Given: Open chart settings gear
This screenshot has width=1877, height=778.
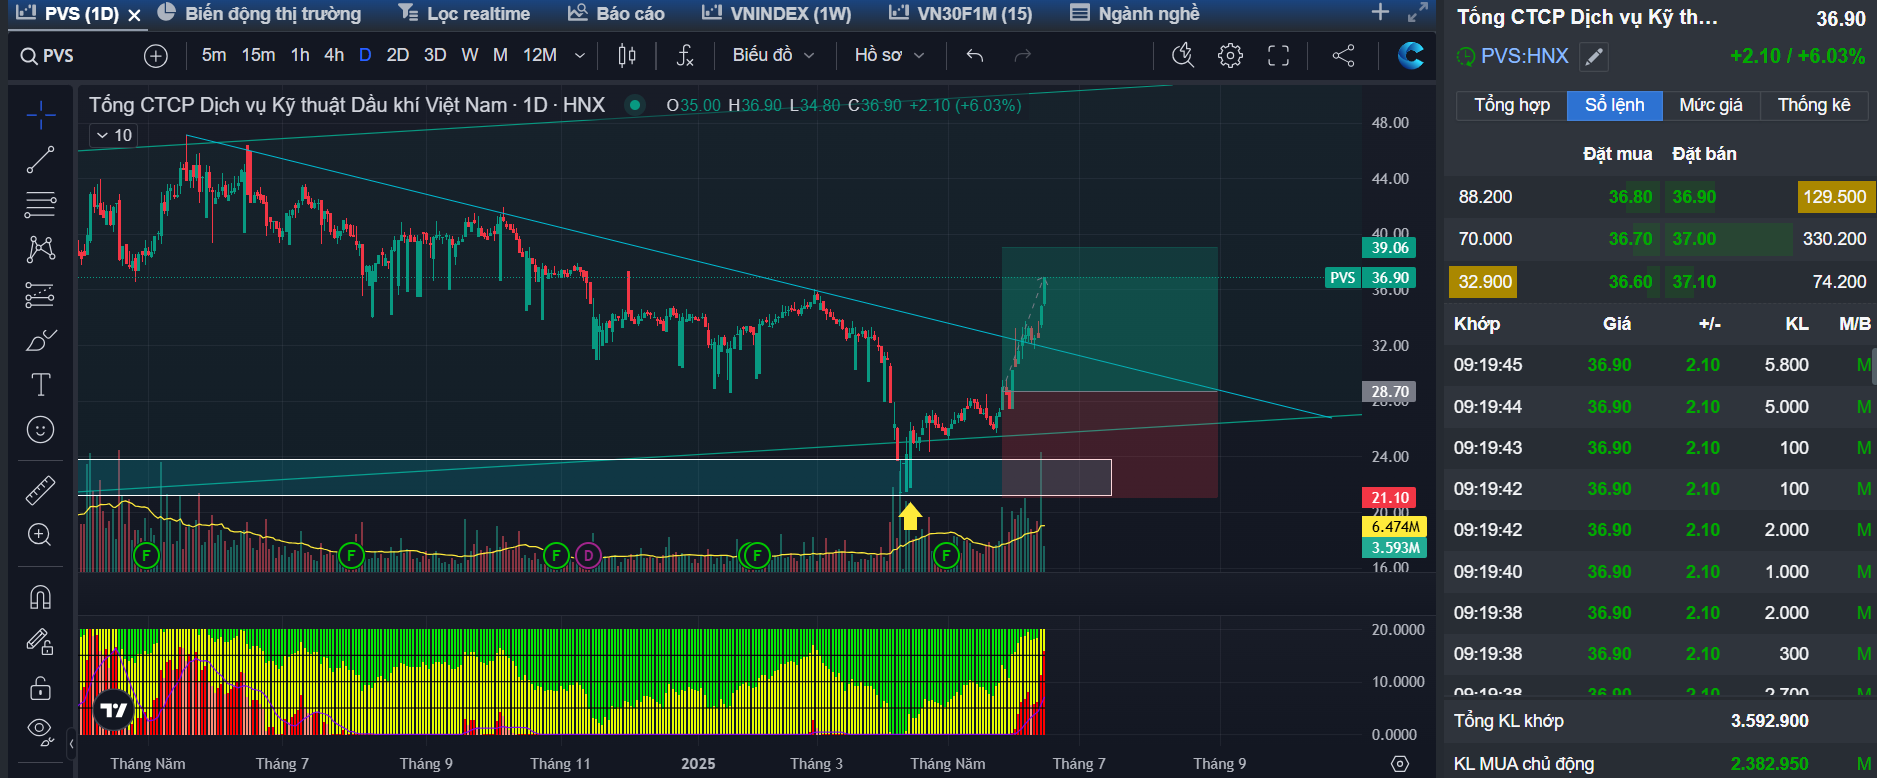Looking at the screenshot, I should [1231, 56].
